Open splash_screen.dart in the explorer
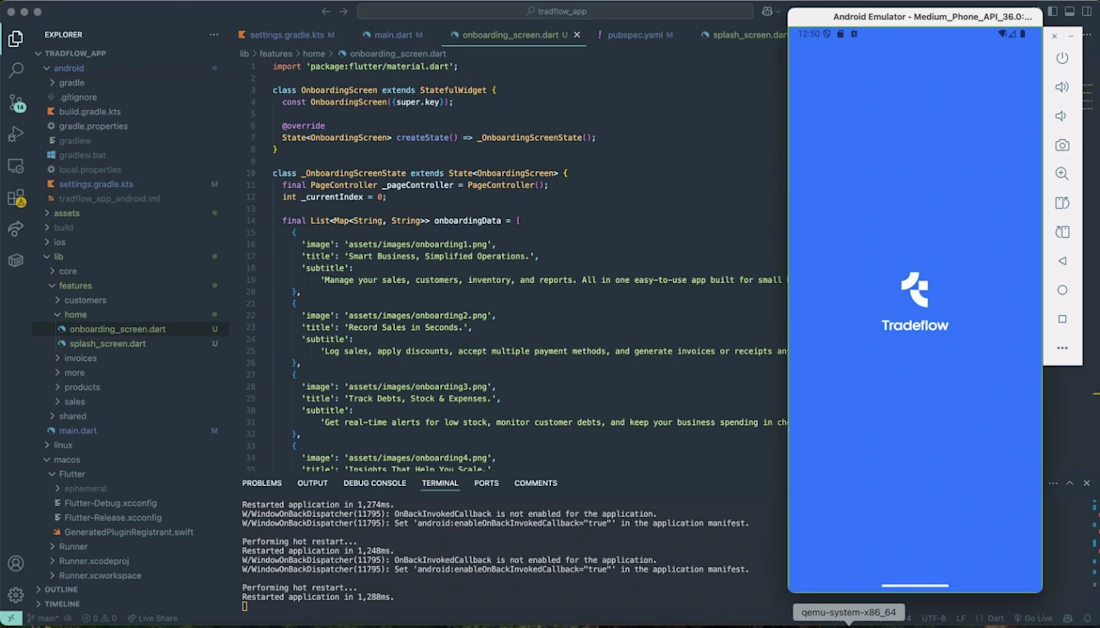1100x628 pixels. [107, 344]
